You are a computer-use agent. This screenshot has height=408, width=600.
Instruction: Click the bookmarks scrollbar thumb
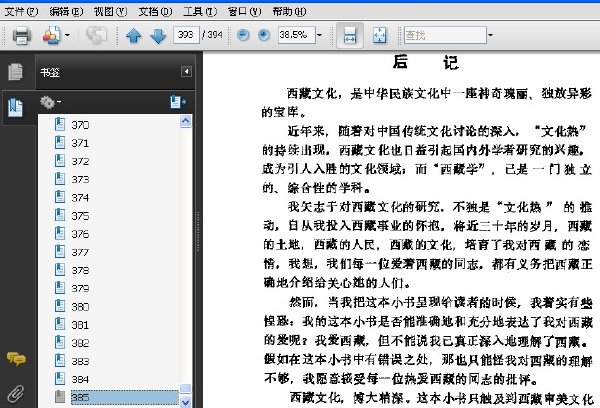186,388
